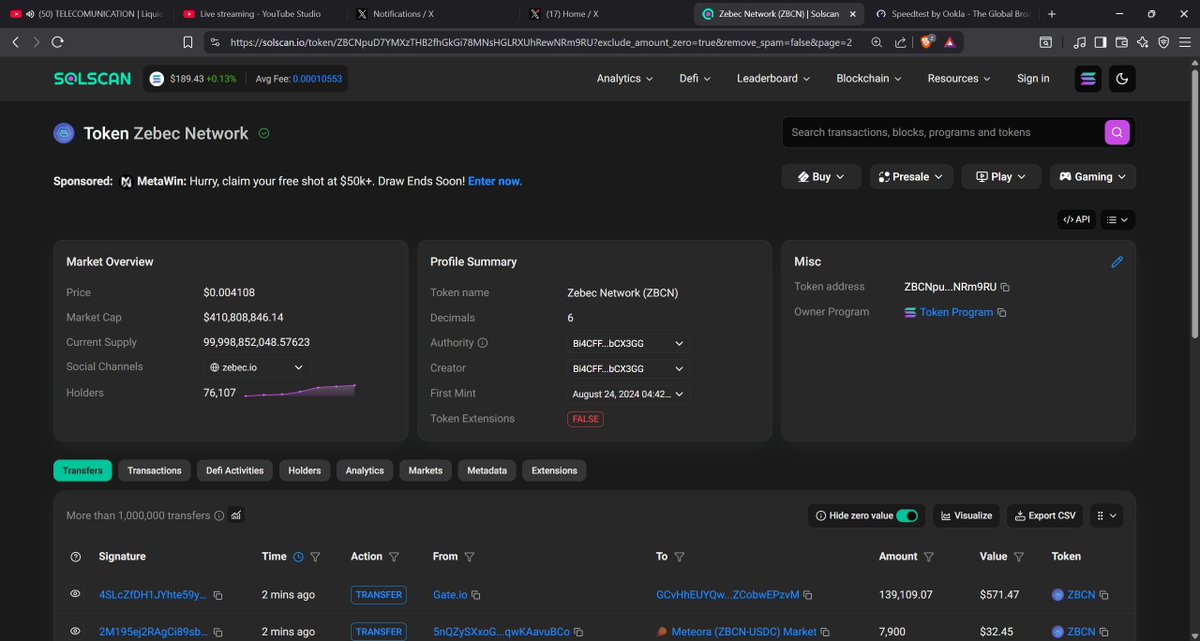Expand the Blockchain menu
This screenshot has height=641, width=1200.
pyautogui.click(x=869, y=78)
